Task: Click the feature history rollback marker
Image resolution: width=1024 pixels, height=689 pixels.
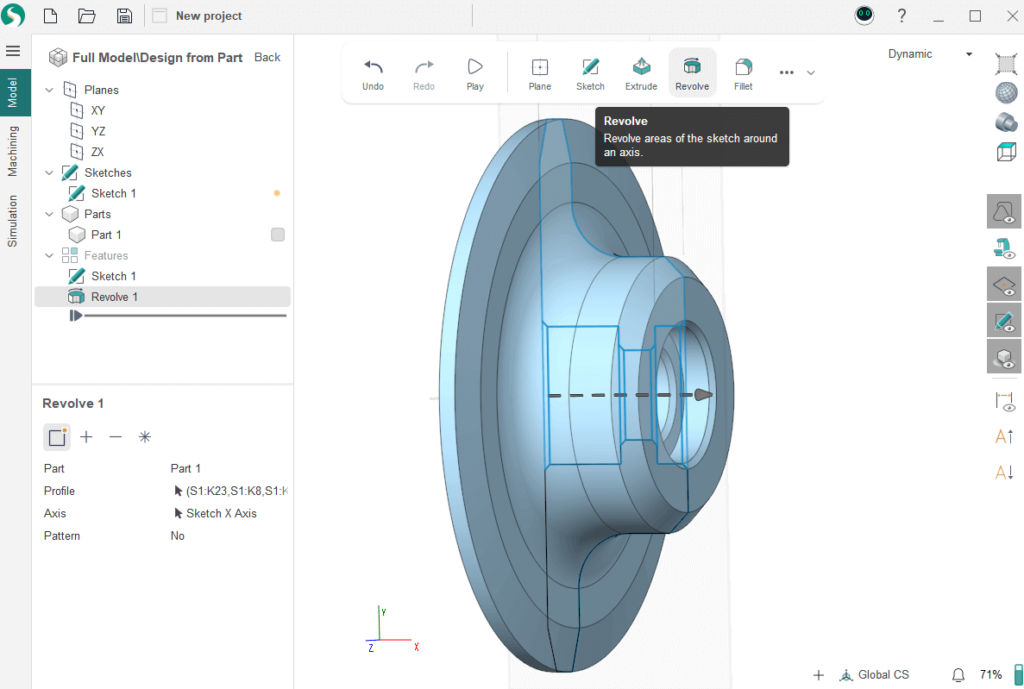Action: (x=76, y=316)
